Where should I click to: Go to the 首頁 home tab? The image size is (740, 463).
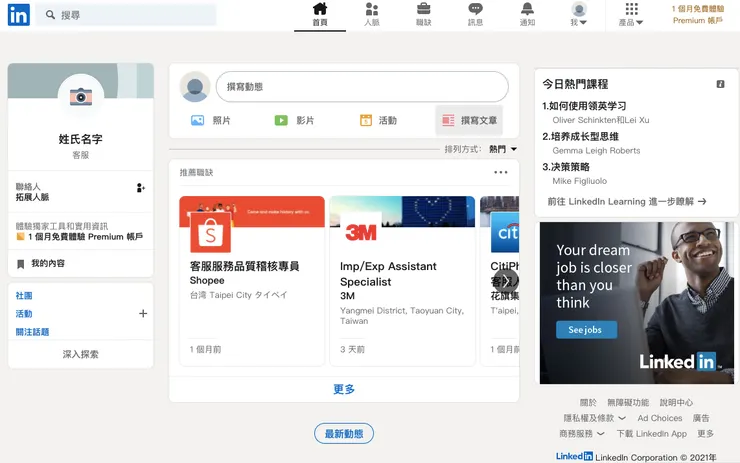(320, 14)
